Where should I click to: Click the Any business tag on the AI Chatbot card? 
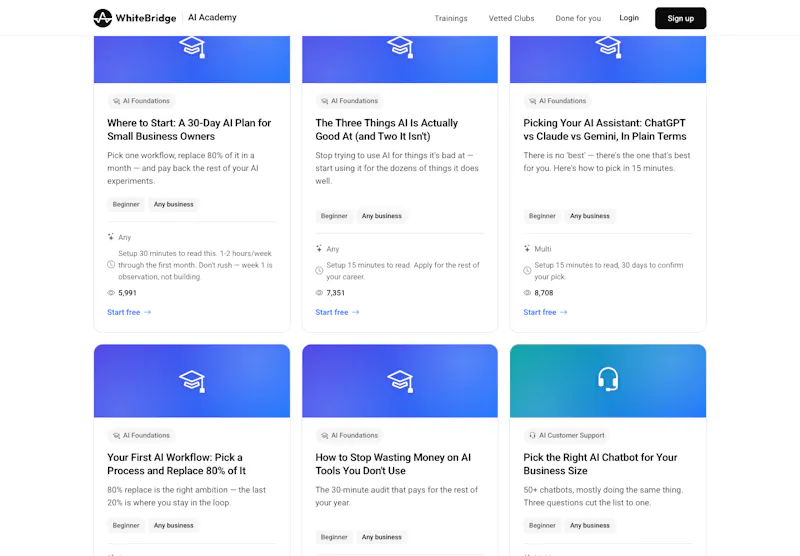point(590,525)
